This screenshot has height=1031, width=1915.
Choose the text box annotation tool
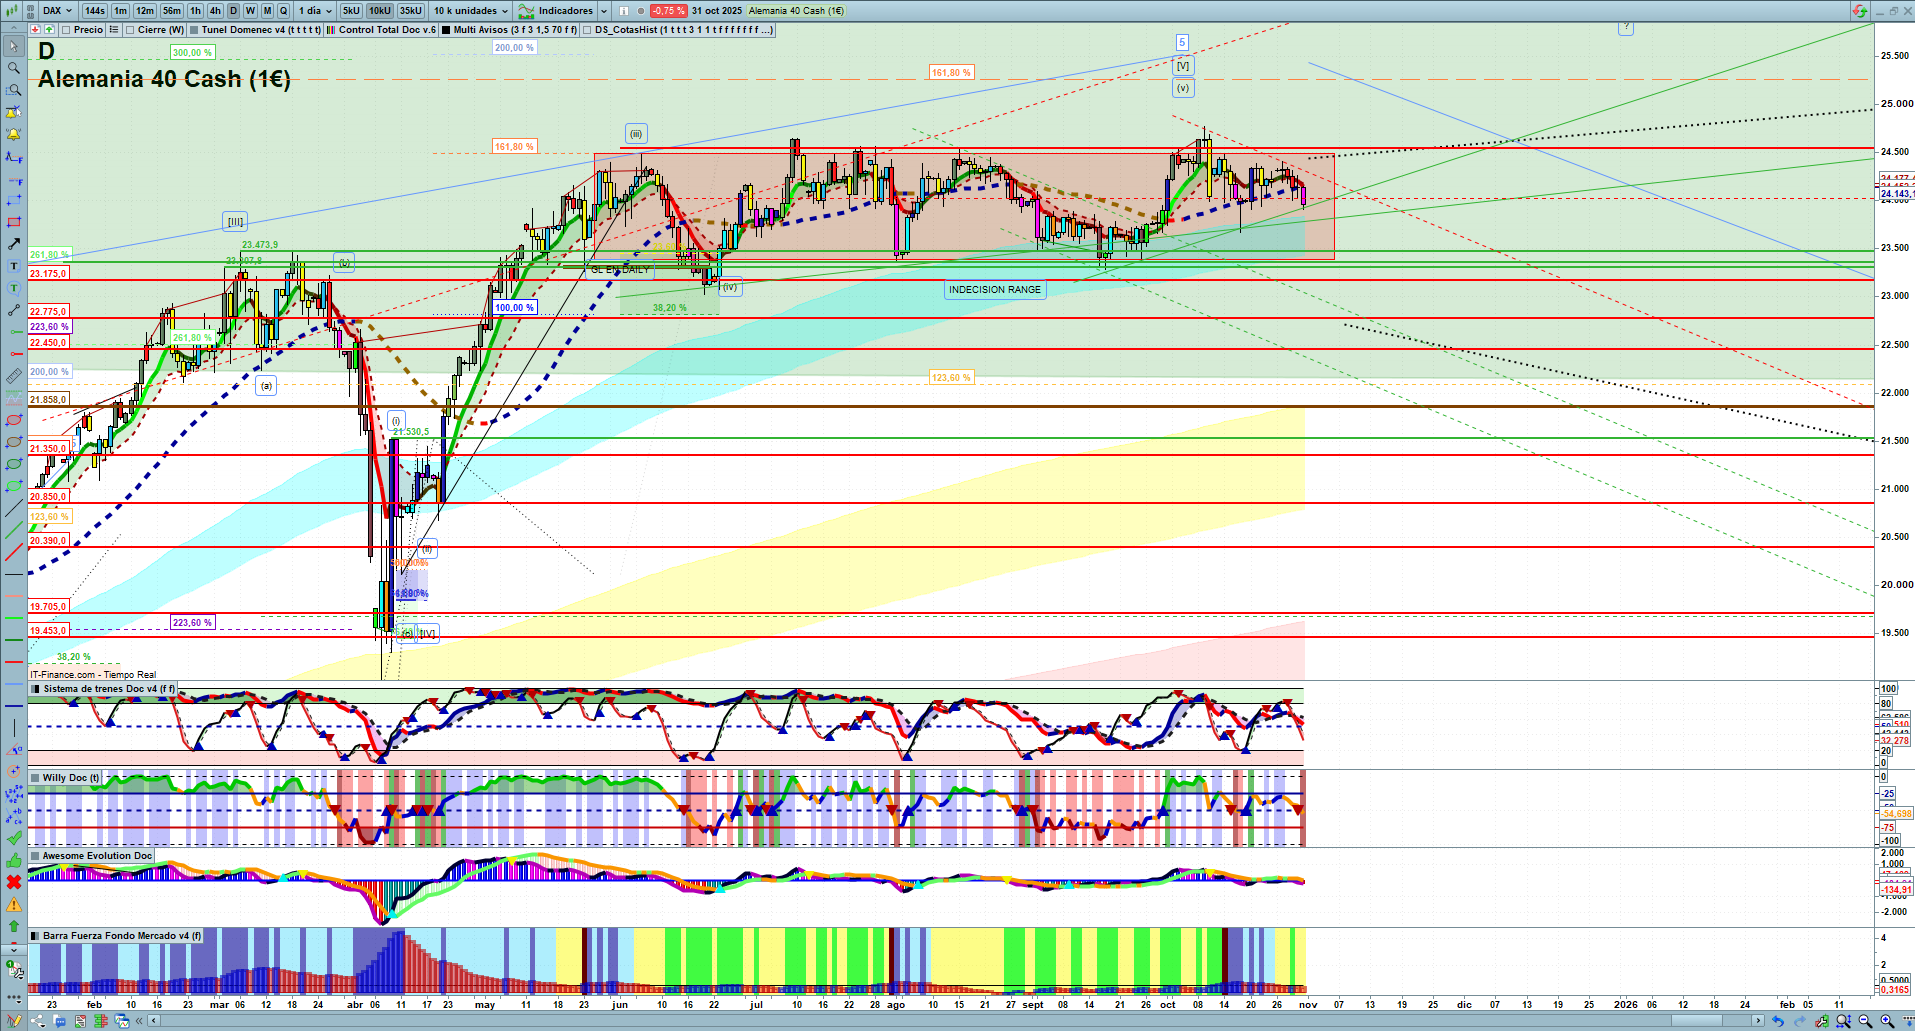click(14, 266)
